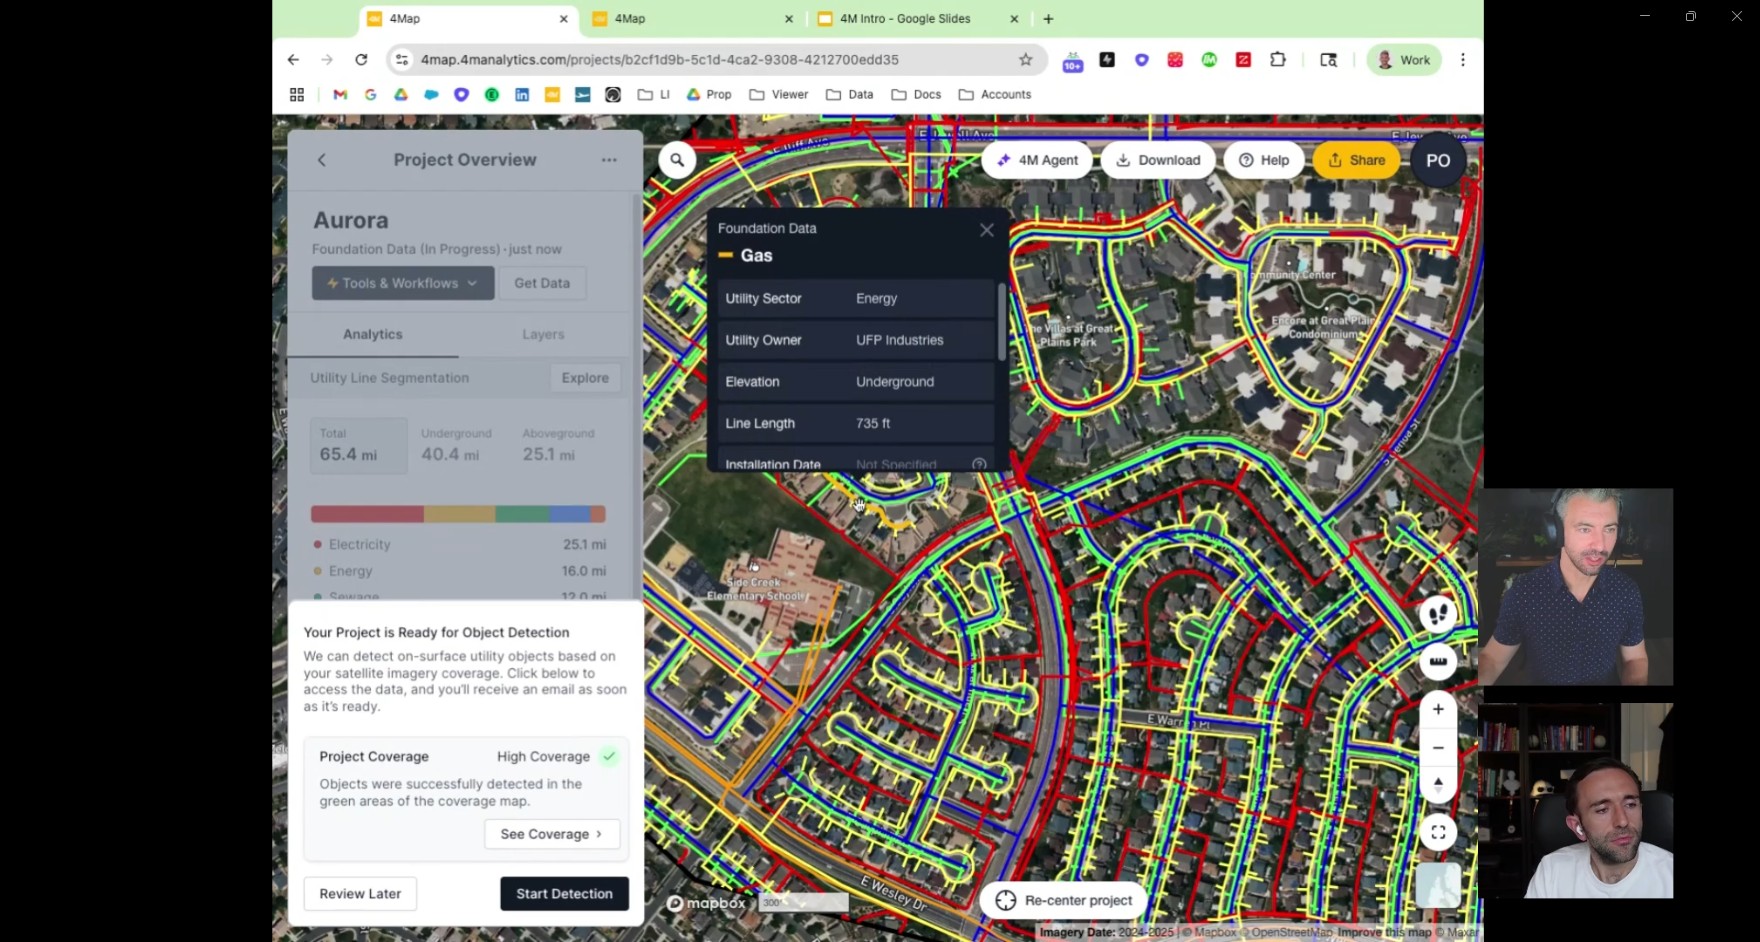1760x942 pixels.
Task: Switch to 4M Intro Google Slides tab
Action: point(905,19)
